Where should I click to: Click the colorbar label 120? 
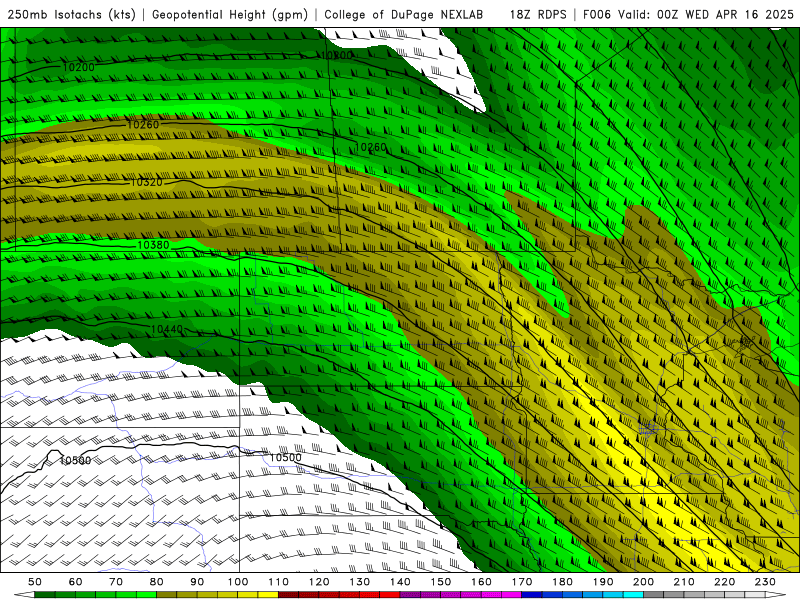point(319,582)
